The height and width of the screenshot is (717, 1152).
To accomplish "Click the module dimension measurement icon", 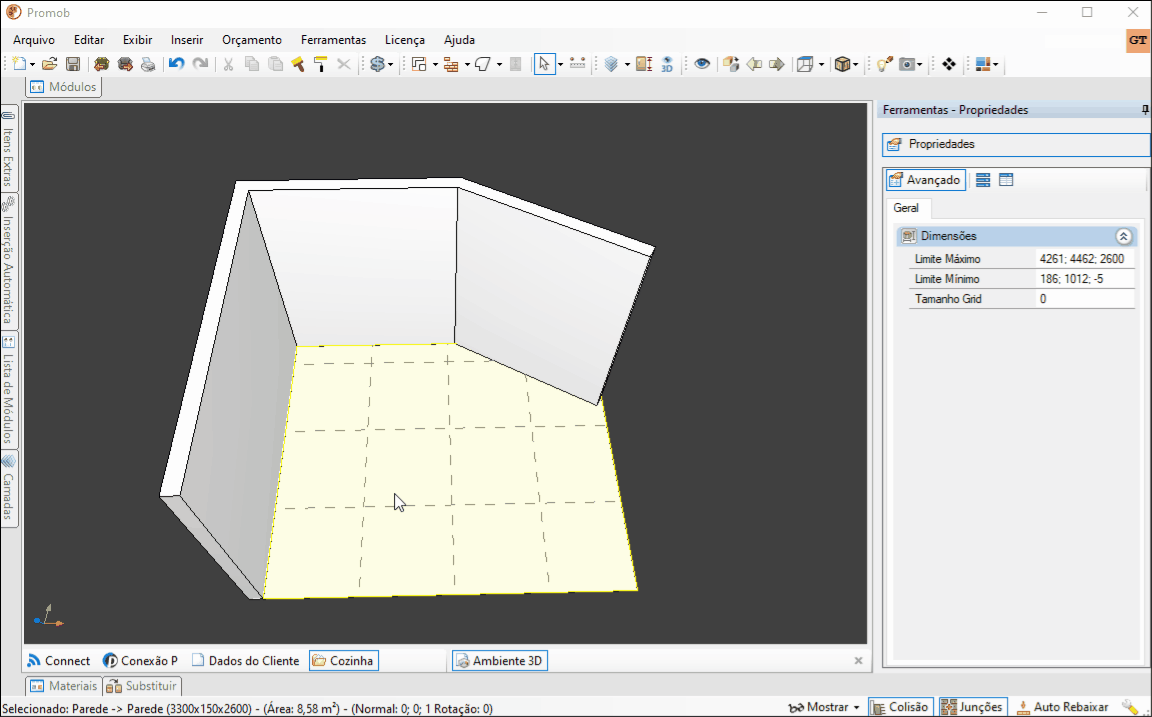I will point(644,65).
